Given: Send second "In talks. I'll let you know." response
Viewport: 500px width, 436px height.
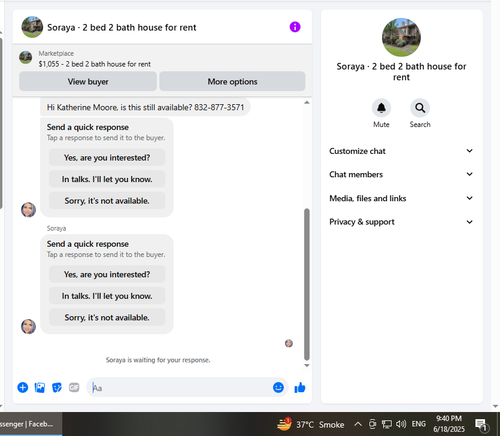Looking at the screenshot, I should point(107,296).
